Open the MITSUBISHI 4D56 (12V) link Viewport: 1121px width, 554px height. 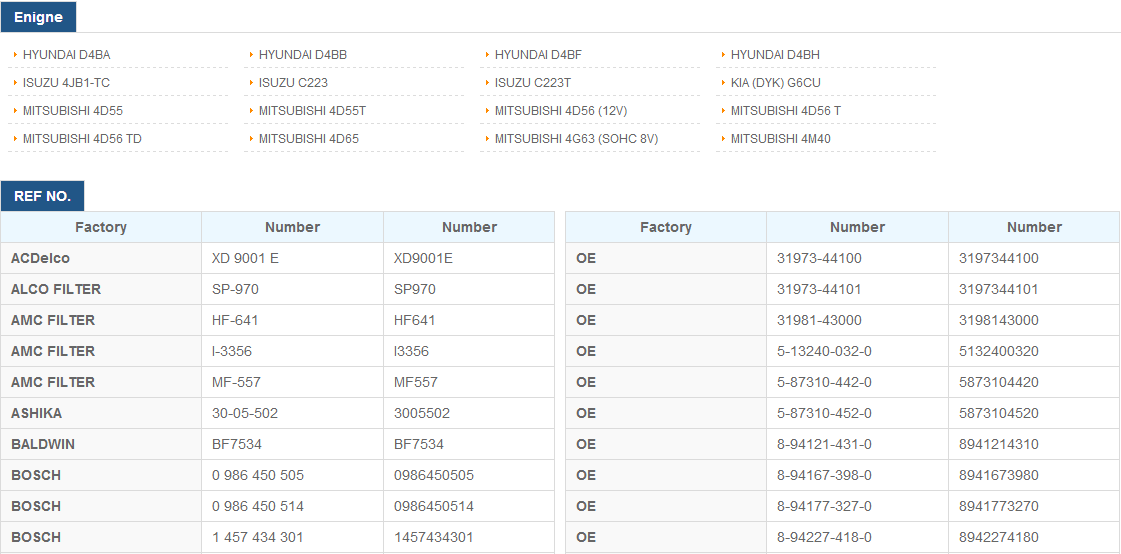pyautogui.click(x=561, y=110)
